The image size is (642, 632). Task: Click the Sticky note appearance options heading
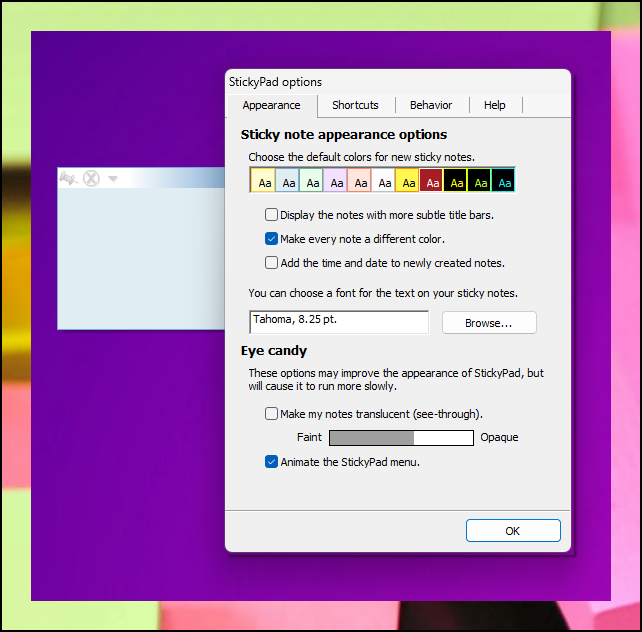tap(344, 135)
